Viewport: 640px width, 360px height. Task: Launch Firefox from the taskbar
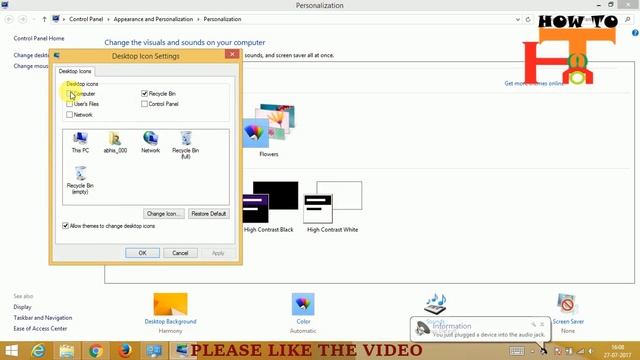(125, 351)
